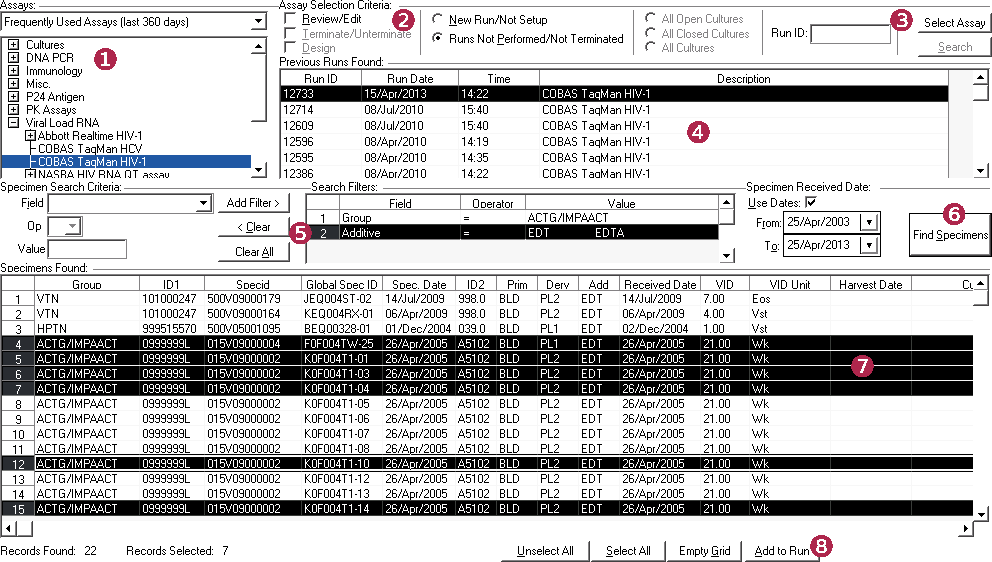
Task: Check the Design checkbox
Action: [290, 47]
